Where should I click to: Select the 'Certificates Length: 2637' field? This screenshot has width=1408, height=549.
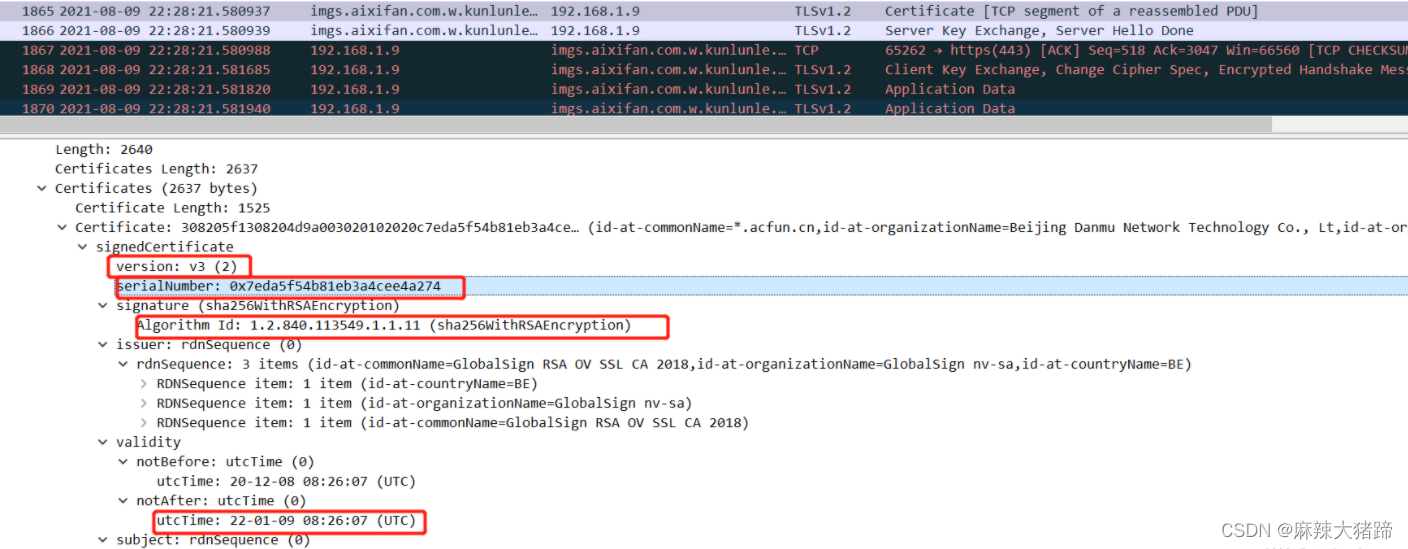[156, 169]
